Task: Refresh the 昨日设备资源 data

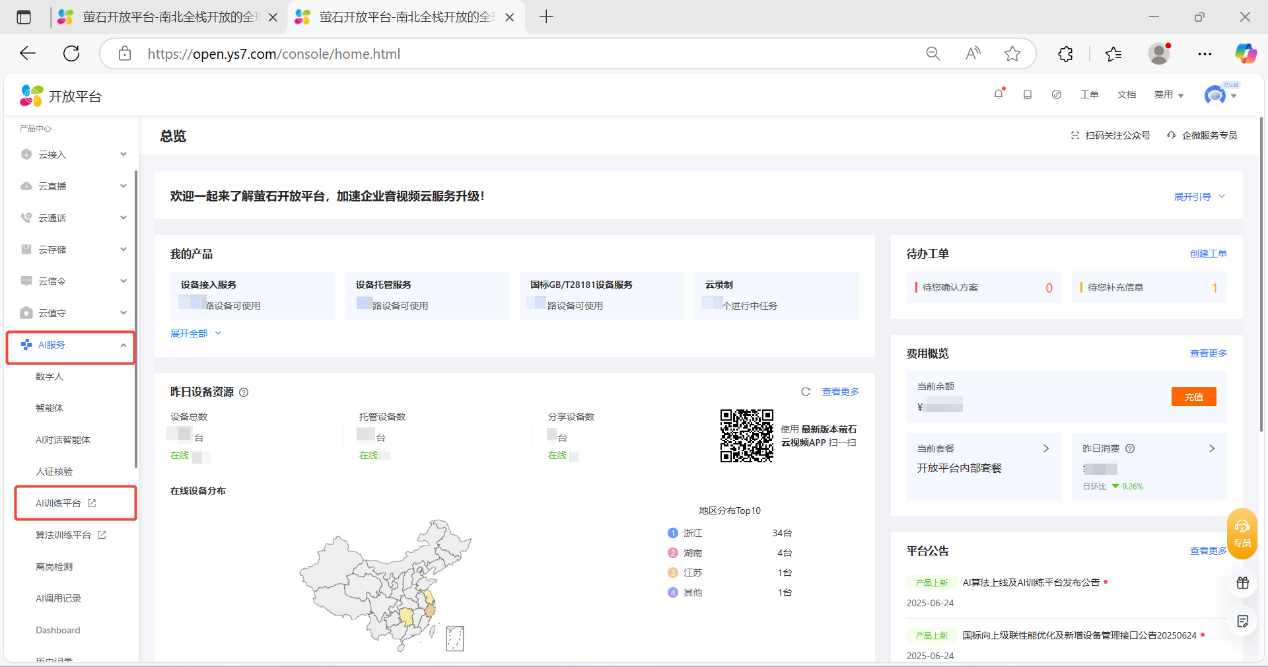Action: (x=805, y=392)
